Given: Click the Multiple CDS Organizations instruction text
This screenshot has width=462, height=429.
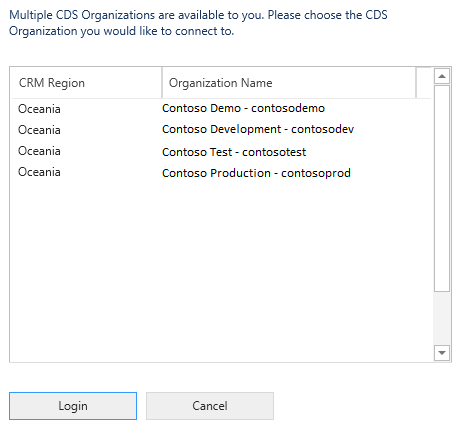Looking at the screenshot, I should click(198, 23).
